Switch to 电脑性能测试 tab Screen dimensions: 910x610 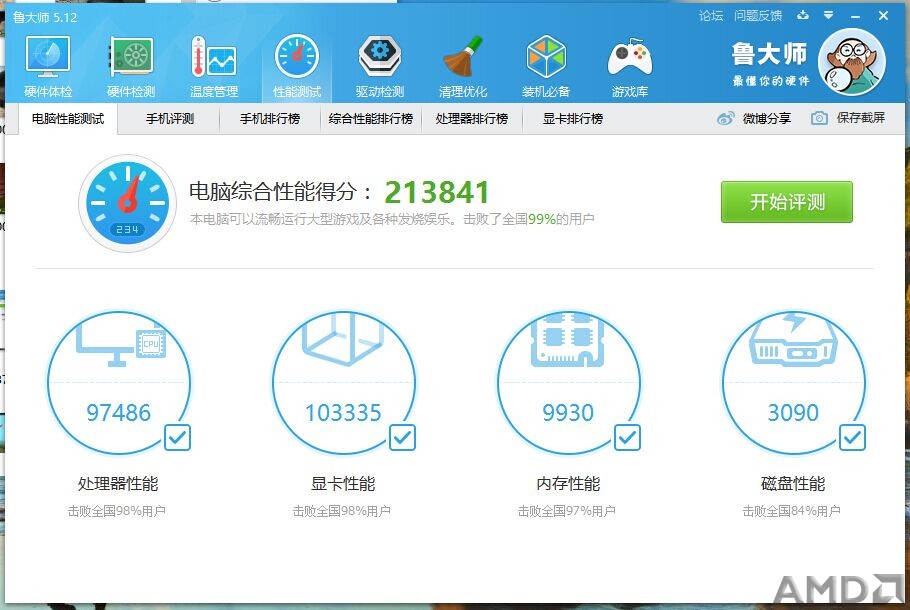point(68,119)
